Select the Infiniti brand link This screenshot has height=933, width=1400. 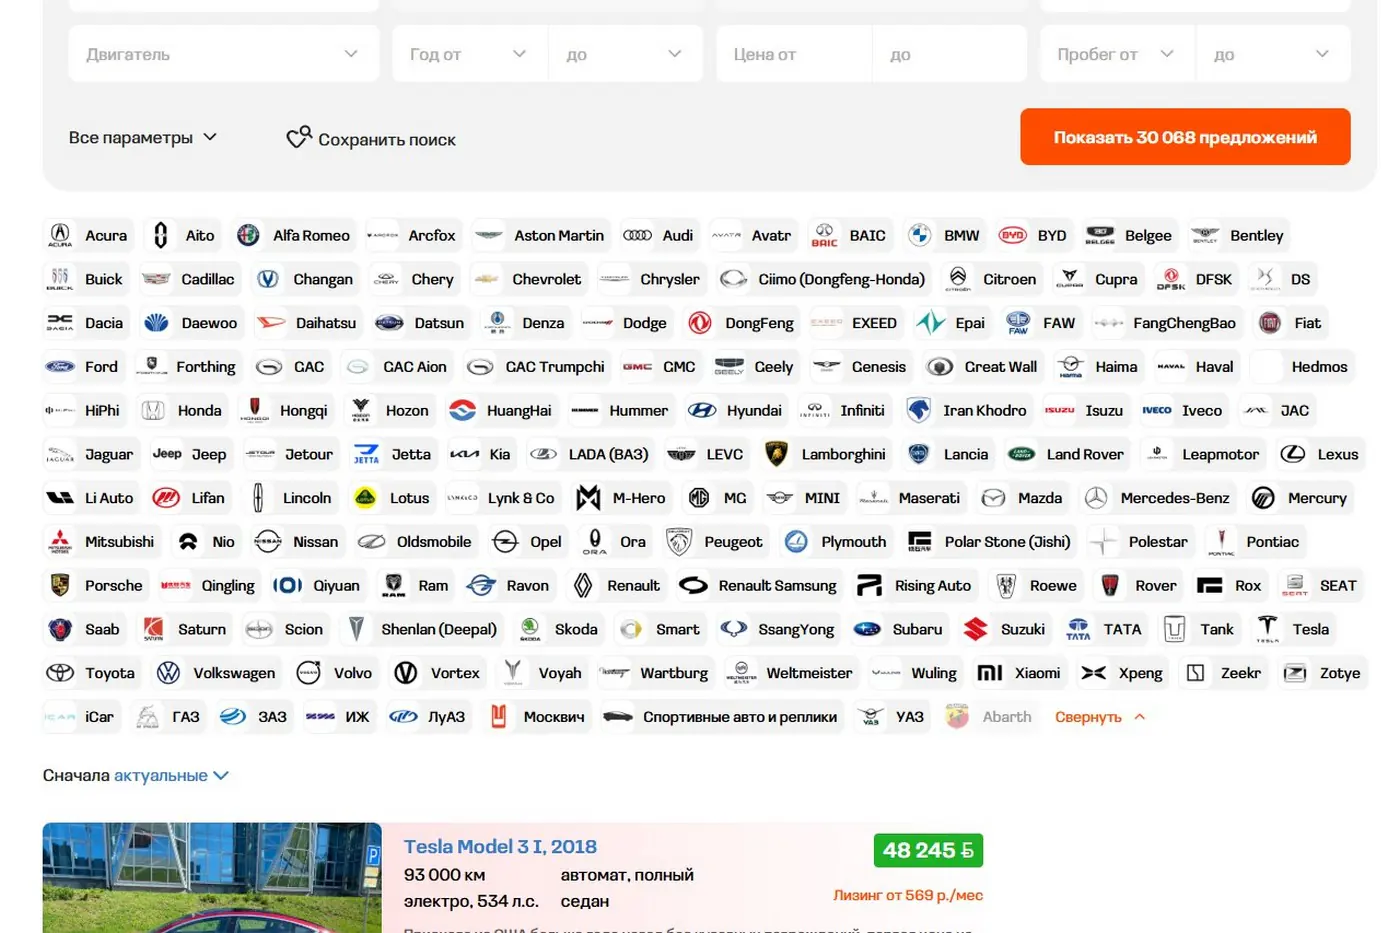[843, 410]
